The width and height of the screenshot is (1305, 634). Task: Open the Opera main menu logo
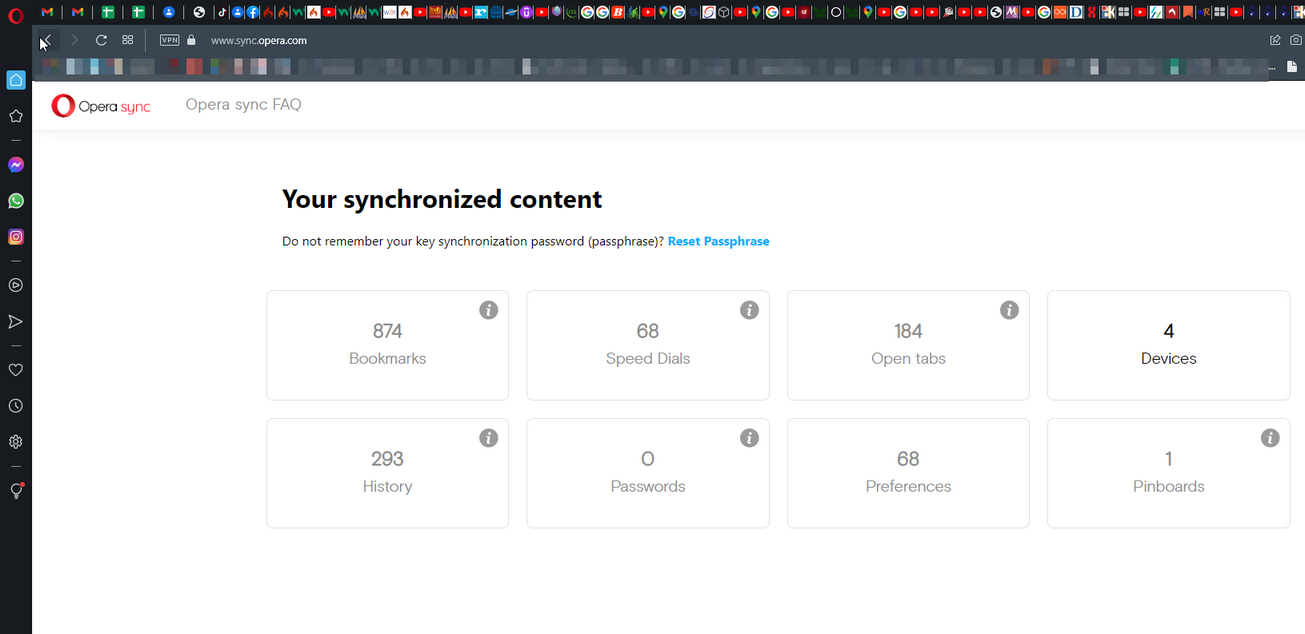coord(16,15)
